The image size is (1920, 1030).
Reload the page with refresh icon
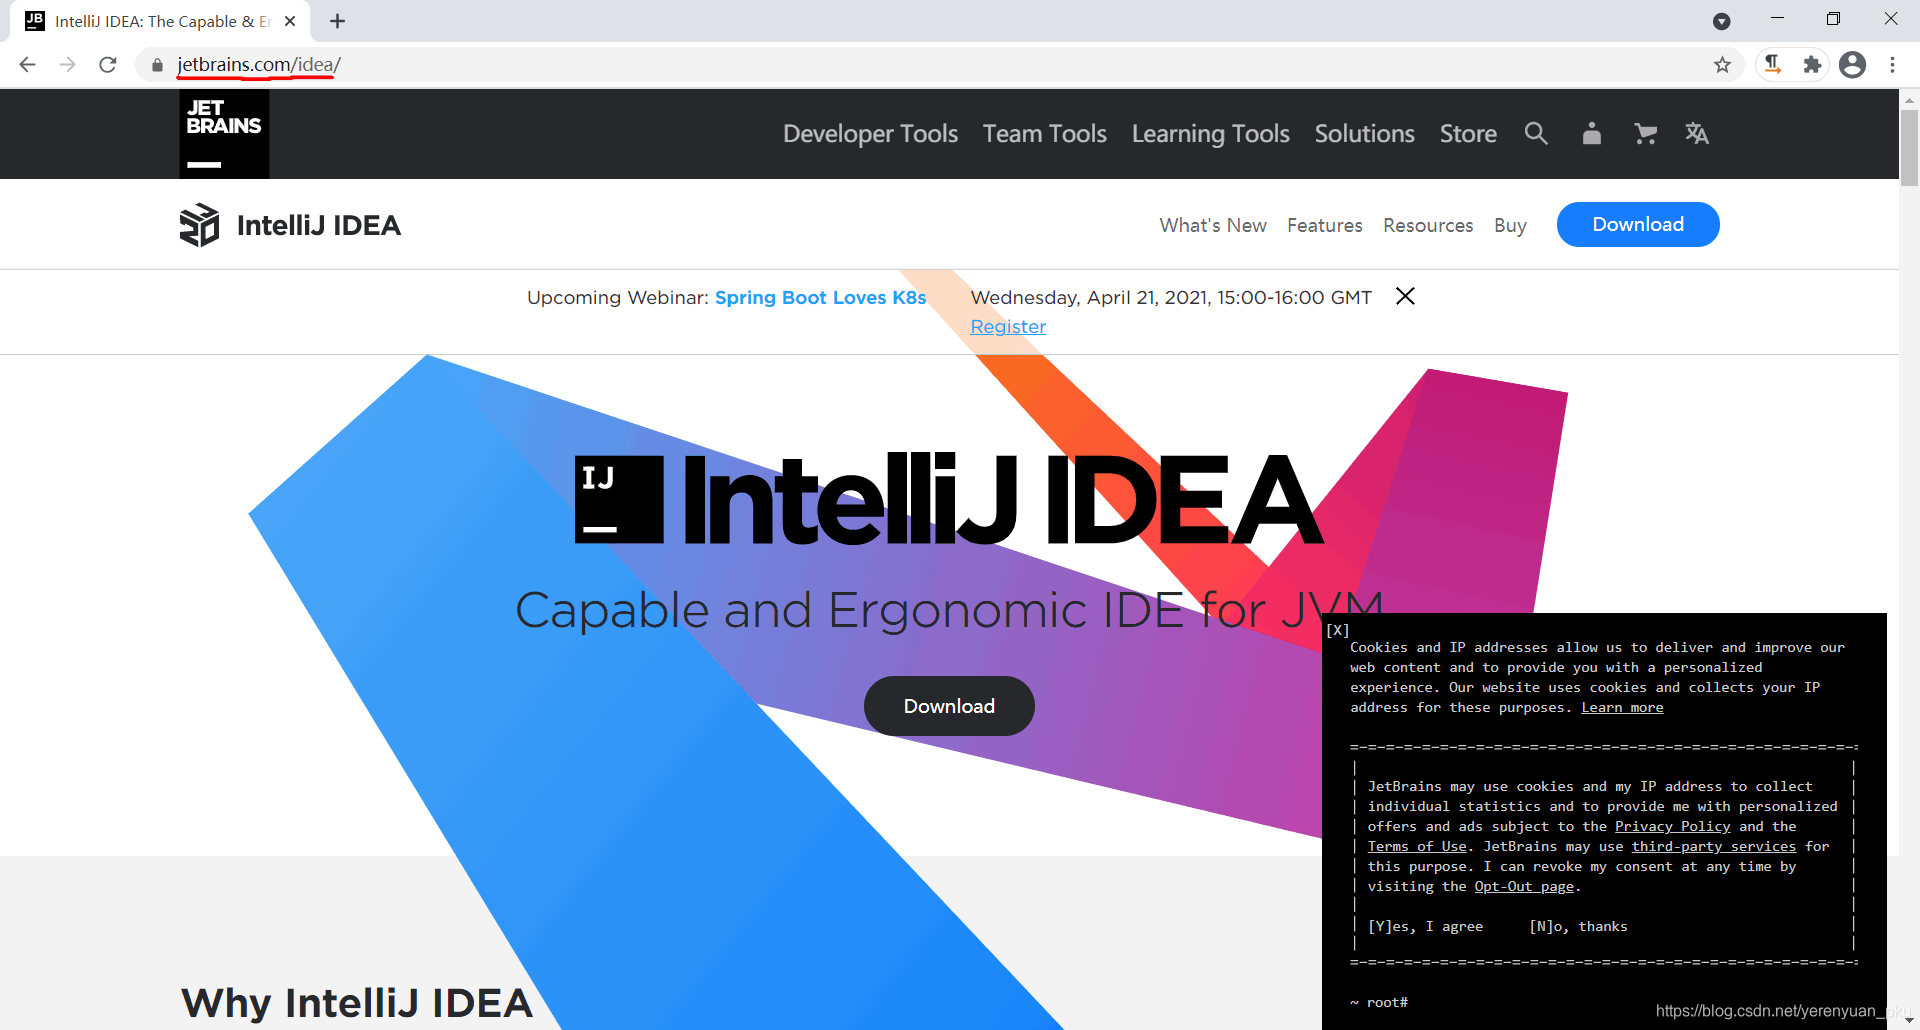click(x=108, y=65)
